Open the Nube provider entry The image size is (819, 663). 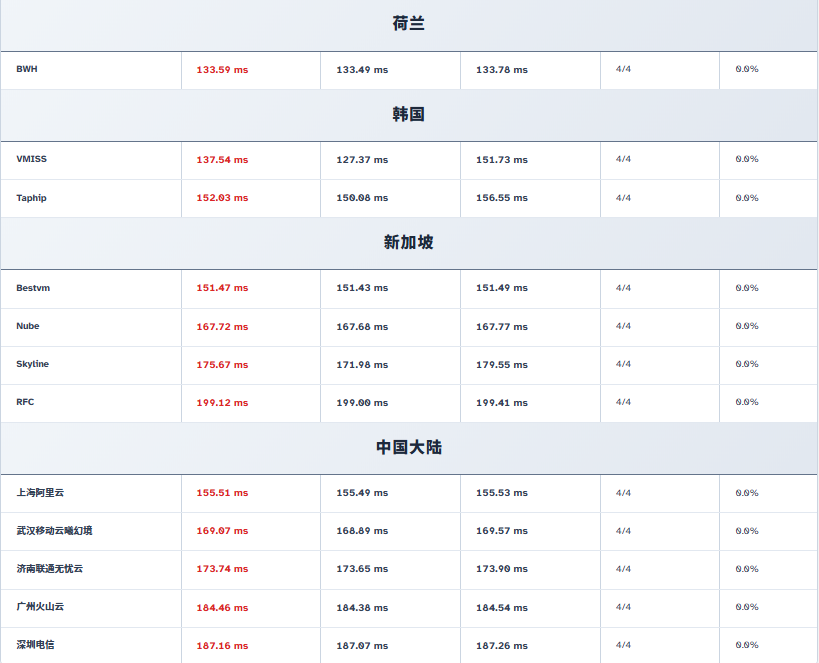(28, 326)
